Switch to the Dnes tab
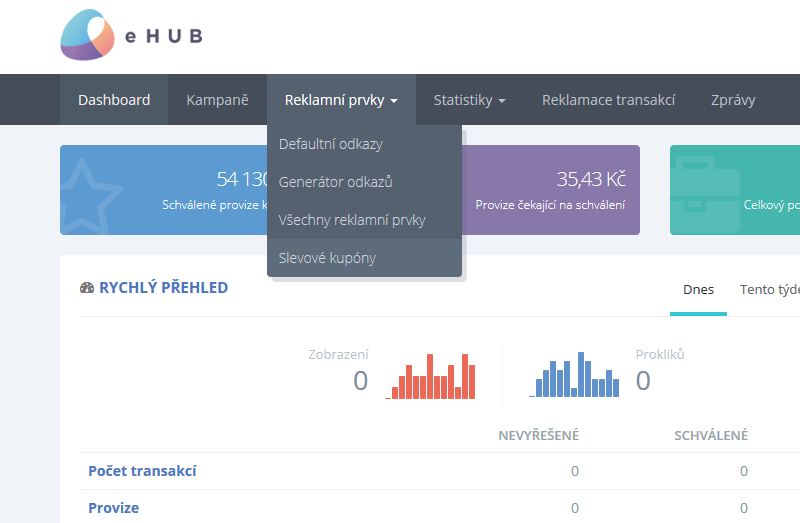Screen dimensions: 800x523 click(x=698, y=290)
